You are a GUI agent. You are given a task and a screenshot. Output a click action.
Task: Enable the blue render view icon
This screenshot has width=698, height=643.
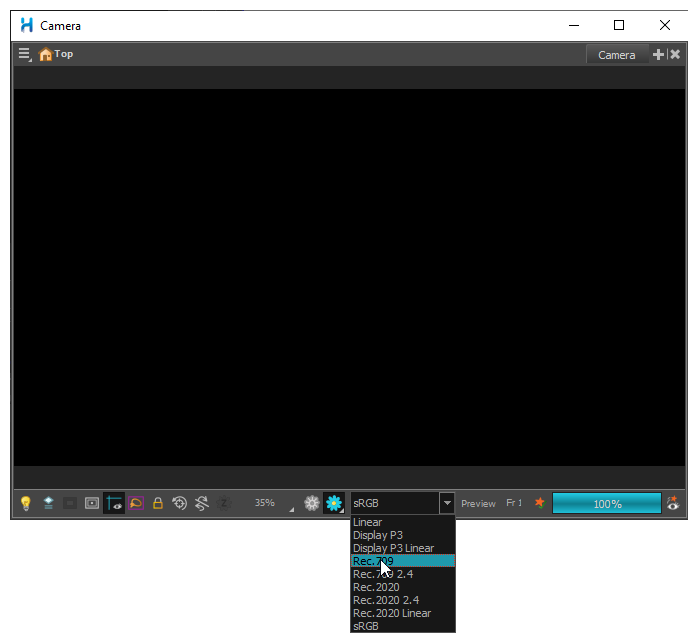click(x=334, y=504)
